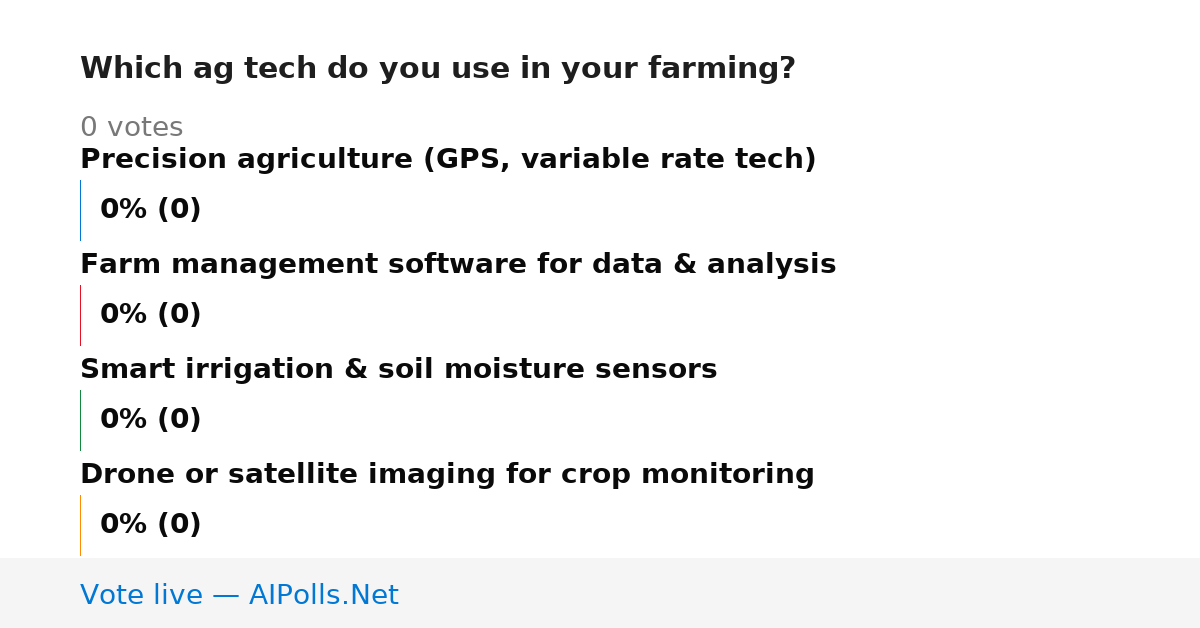The height and width of the screenshot is (628, 1200).
Task: Click the 0 votes counter text
Action: (131, 128)
